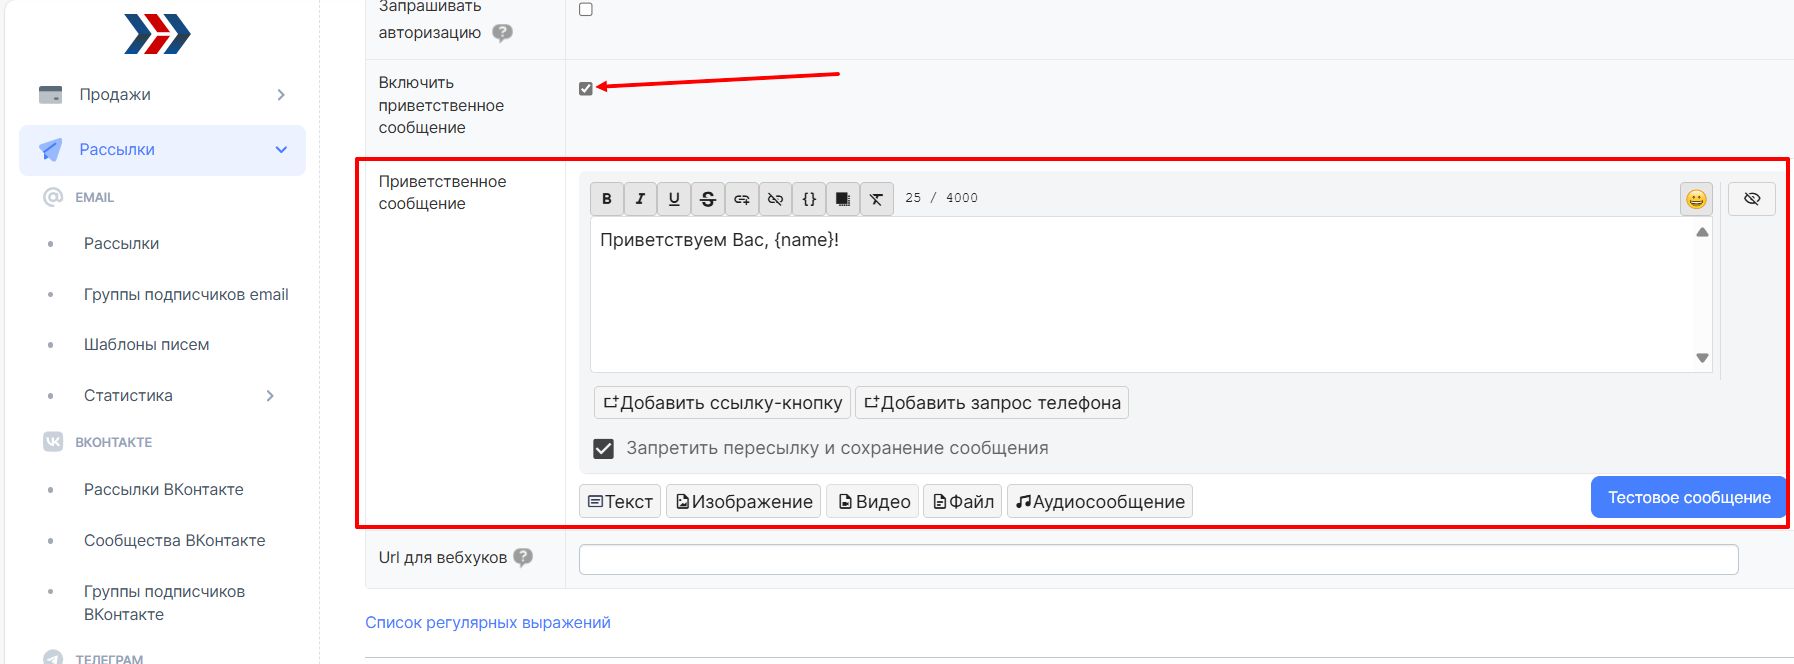Expand the Статистика submenu
The width and height of the screenshot is (1794, 664).
pyautogui.click(x=269, y=396)
